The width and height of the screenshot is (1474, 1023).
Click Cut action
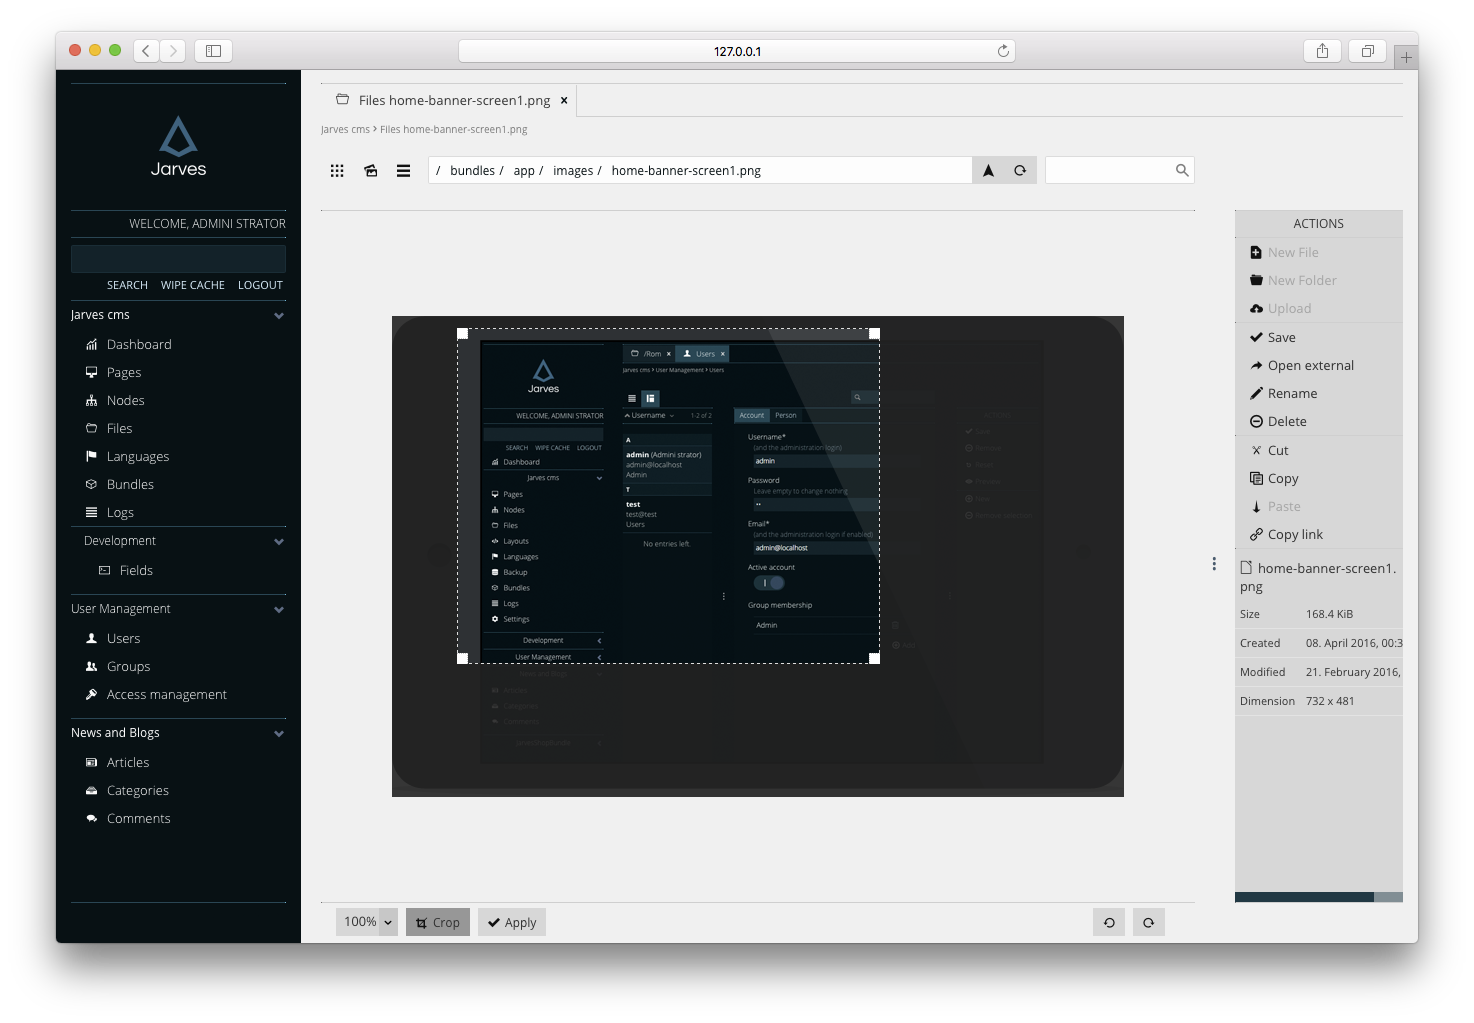(1278, 450)
